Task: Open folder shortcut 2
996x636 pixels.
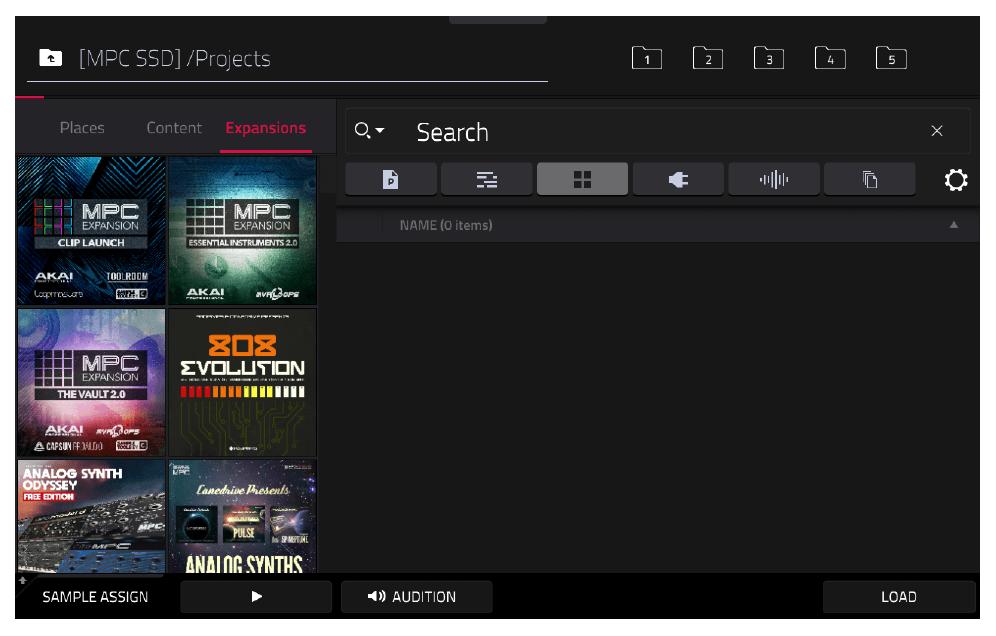Action: point(708,58)
